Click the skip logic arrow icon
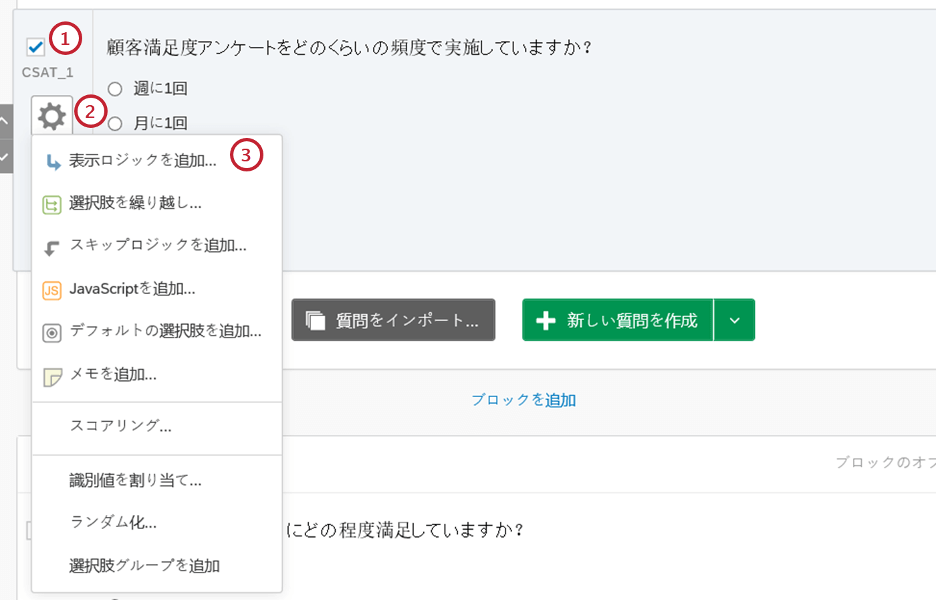This screenshot has width=936, height=600. point(52,248)
